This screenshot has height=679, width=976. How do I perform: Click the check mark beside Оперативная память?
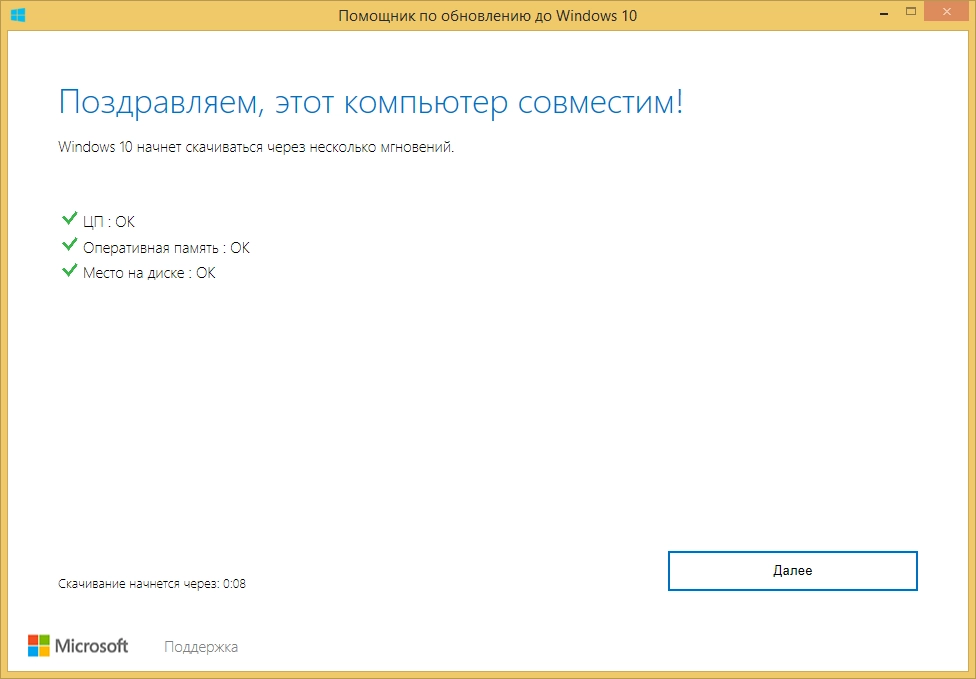pyautogui.click(x=70, y=244)
